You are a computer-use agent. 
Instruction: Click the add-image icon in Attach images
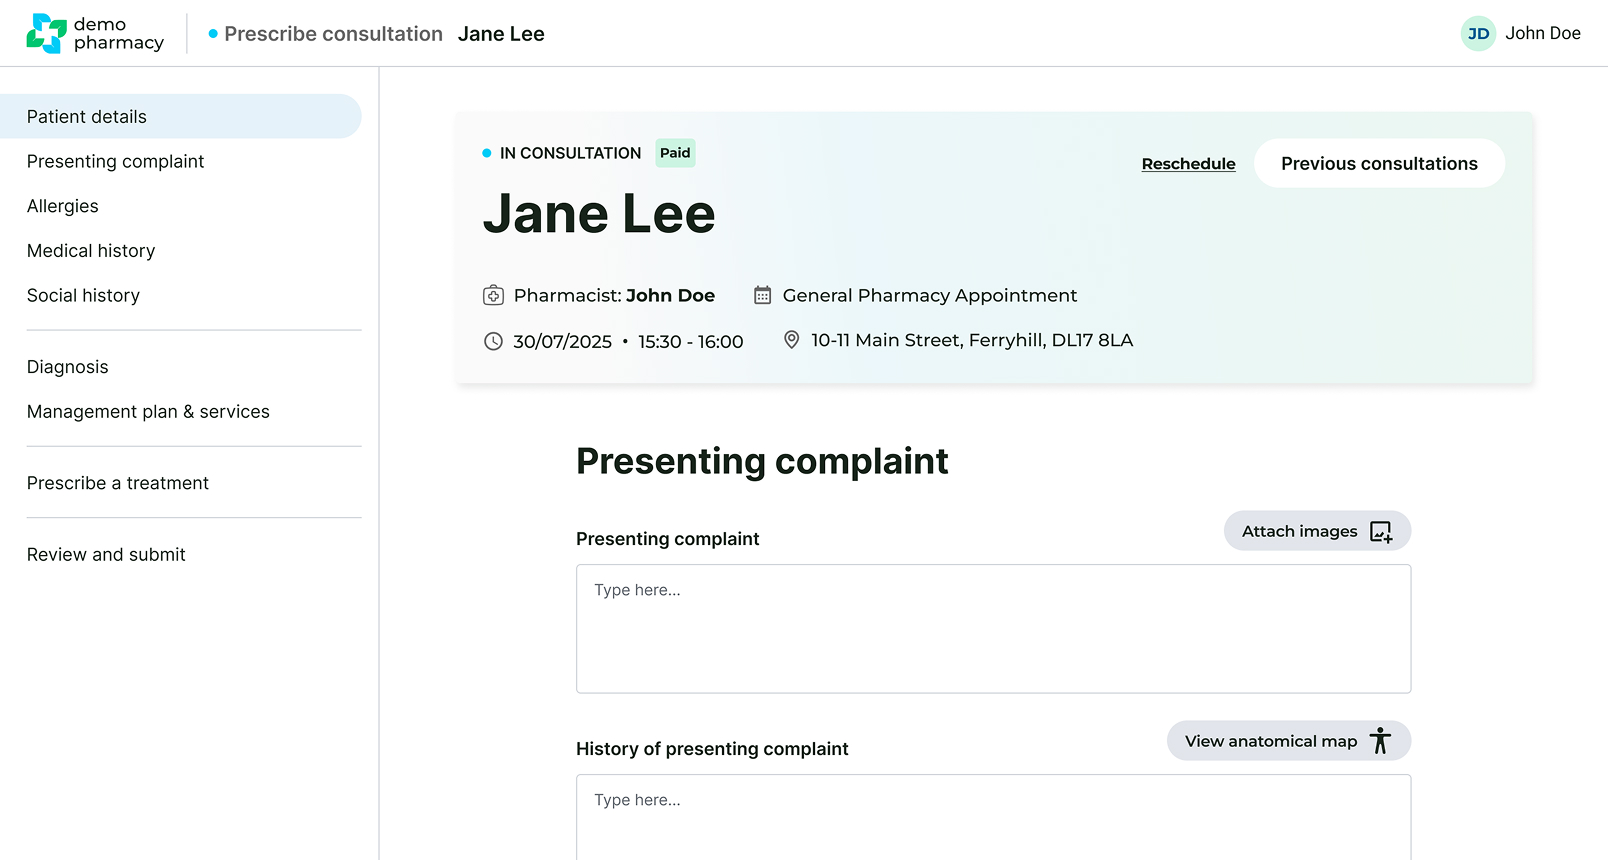point(1381,531)
